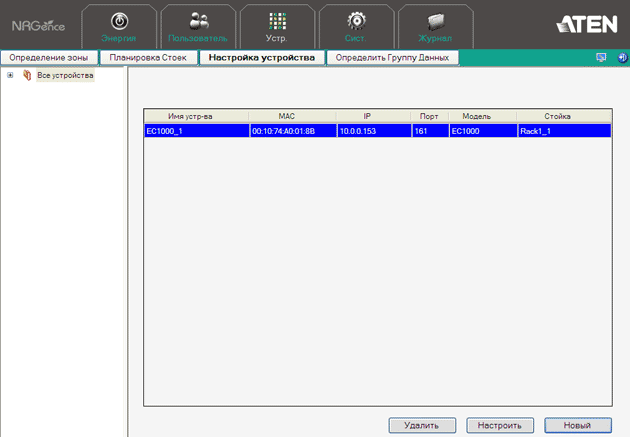
Task: Switch to Определить Группу Данных tab
Action: click(x=392, y=58)
